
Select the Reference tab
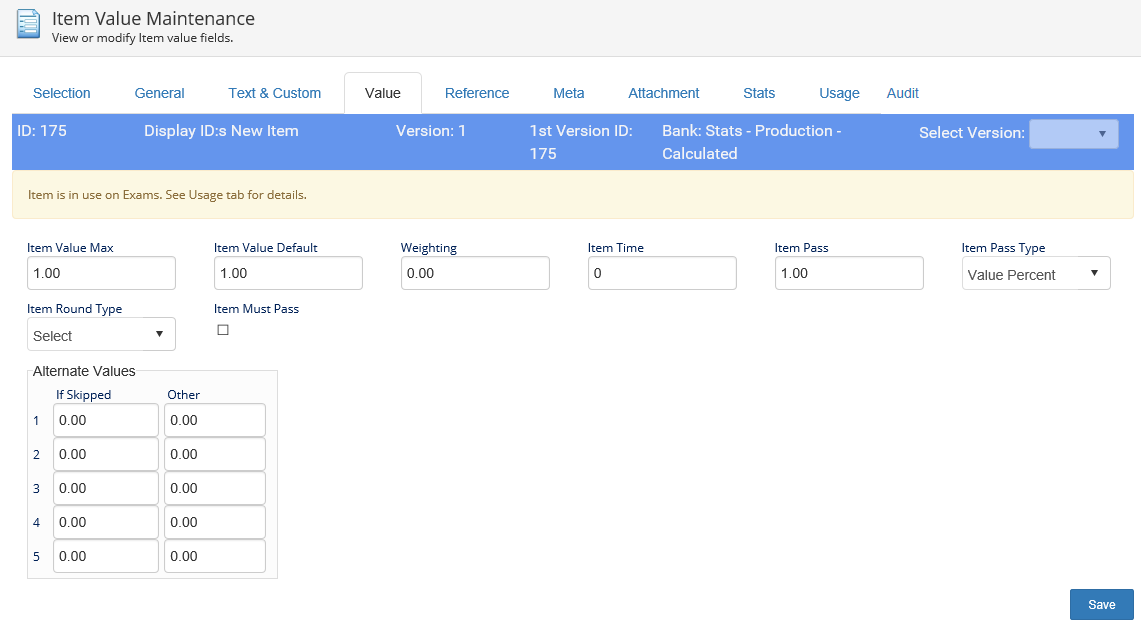pyautogui.click(x=477, y=93)
